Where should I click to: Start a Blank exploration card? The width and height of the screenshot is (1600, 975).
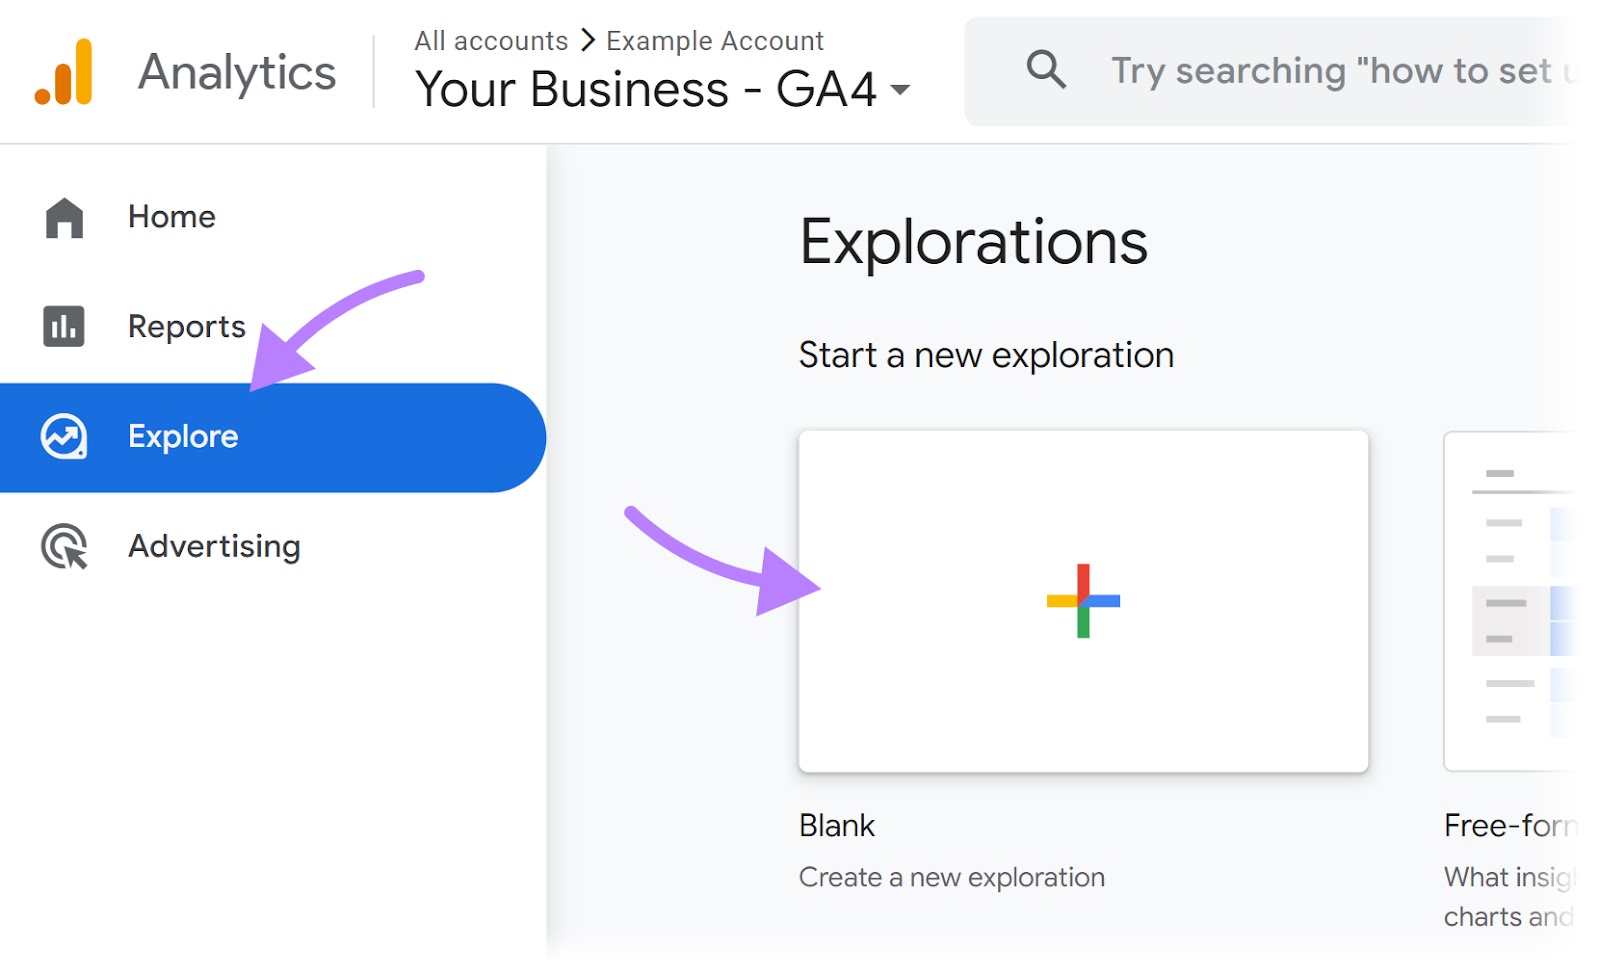1082,600
